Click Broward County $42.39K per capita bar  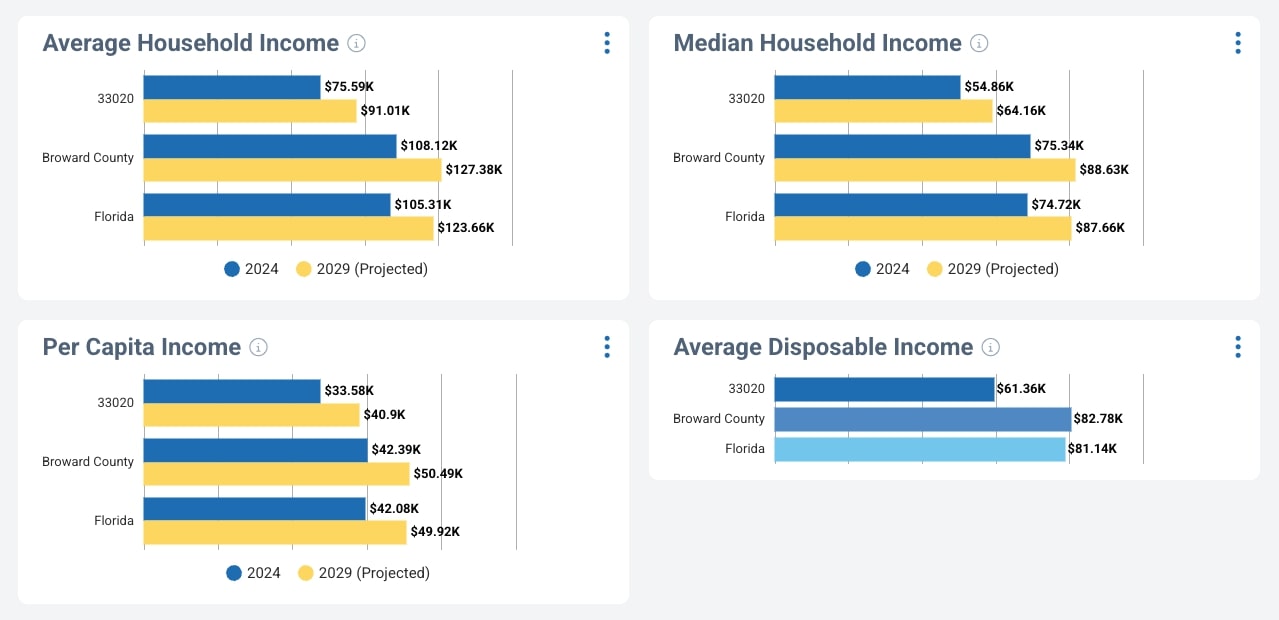tap(256, 450)
